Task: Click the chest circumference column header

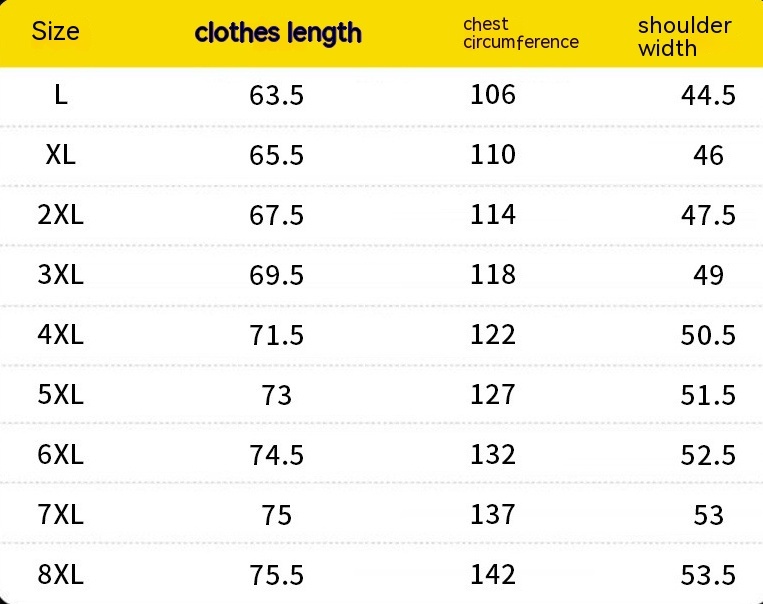Action: click(x=521, y=33)
